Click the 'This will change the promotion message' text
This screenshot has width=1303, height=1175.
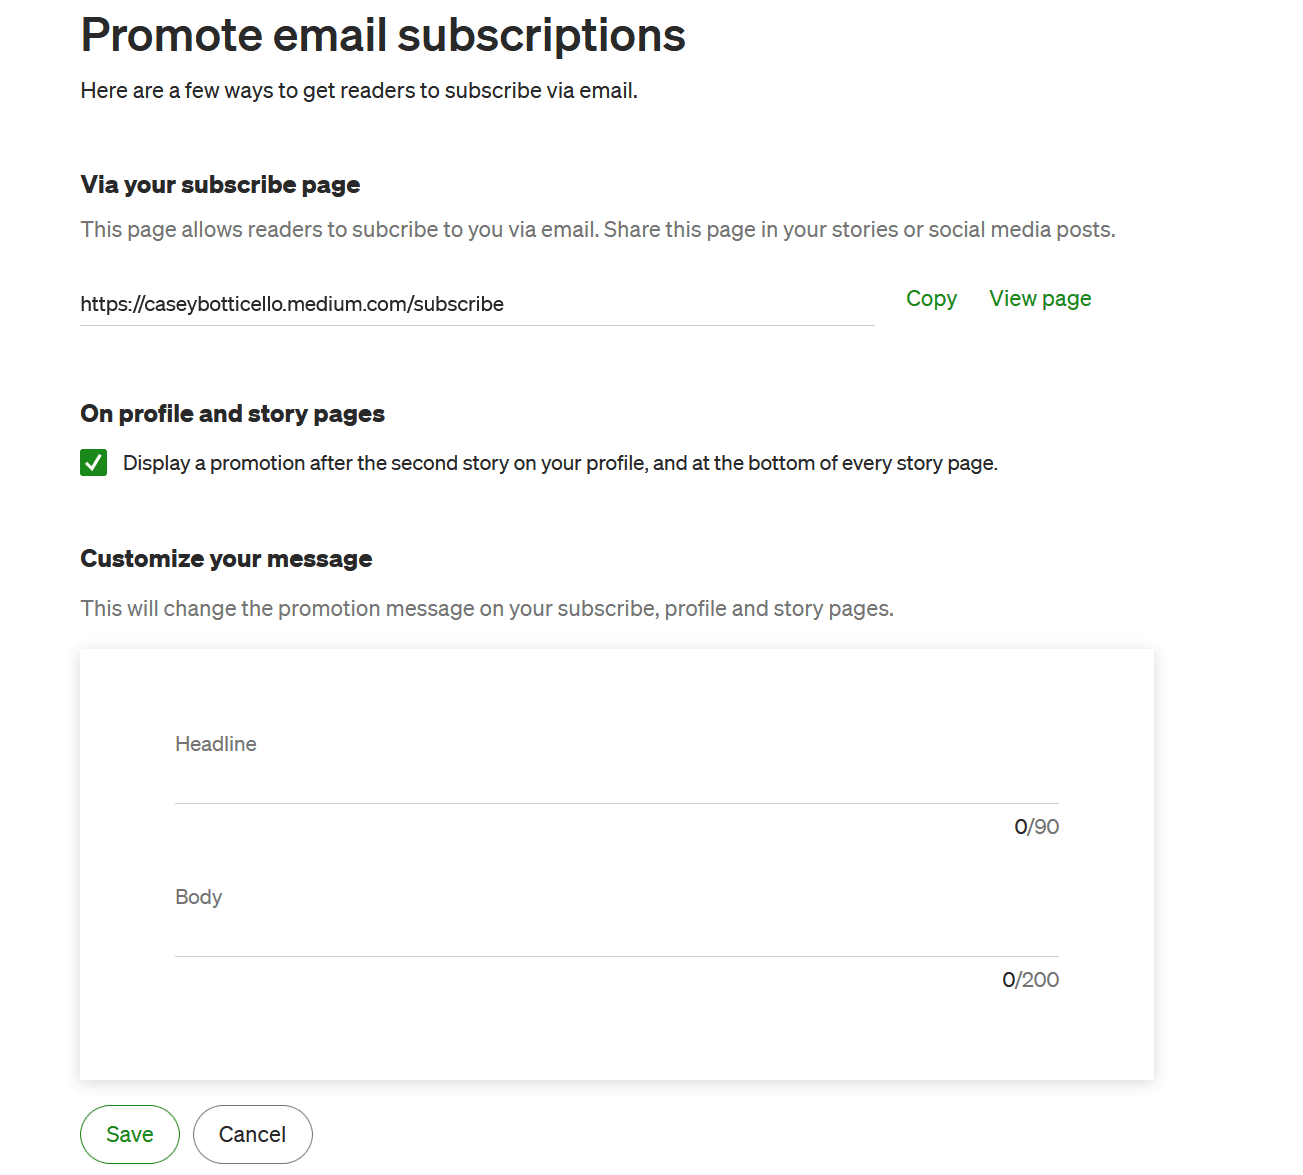[487, 609]
